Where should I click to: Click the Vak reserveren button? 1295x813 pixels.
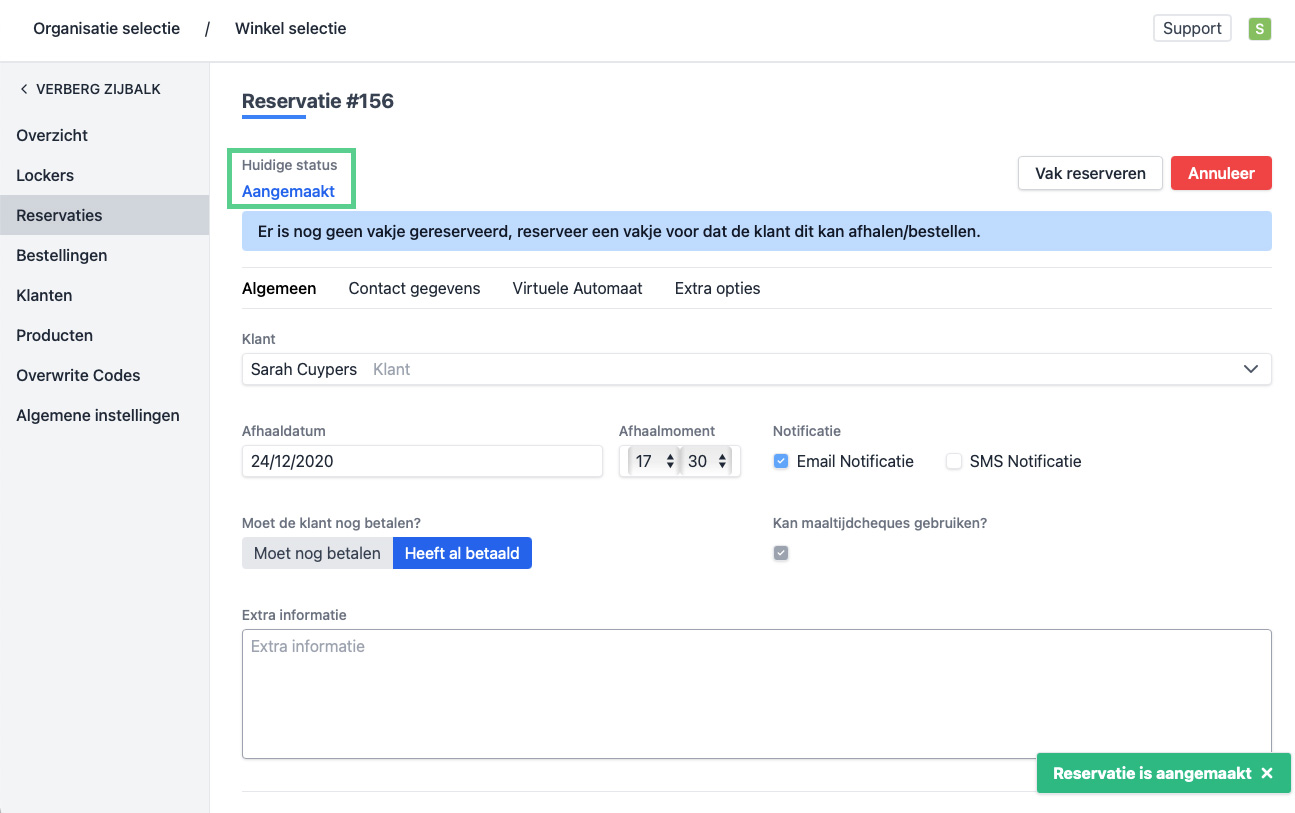click(x=1090, y=173)
